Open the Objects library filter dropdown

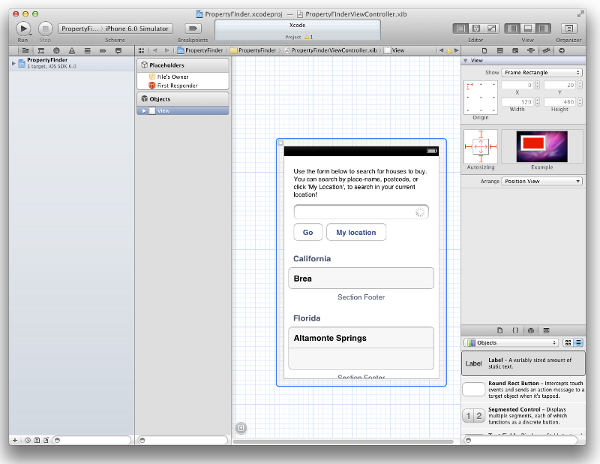click(x=511, y=343)
